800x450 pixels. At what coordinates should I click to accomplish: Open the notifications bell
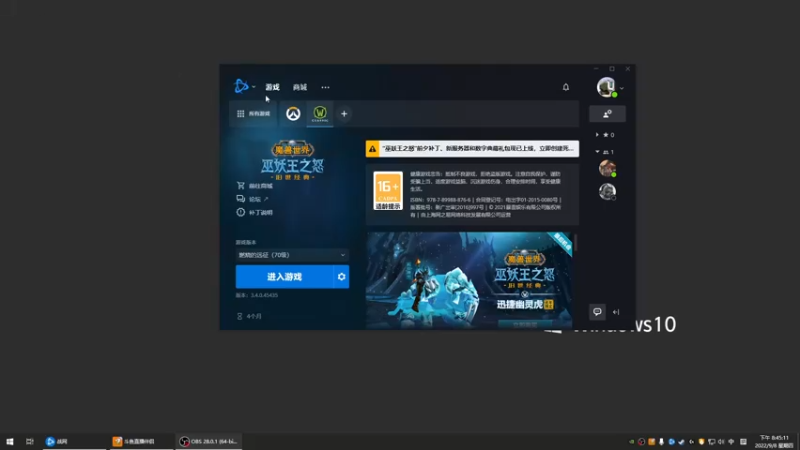click(566, 87)
